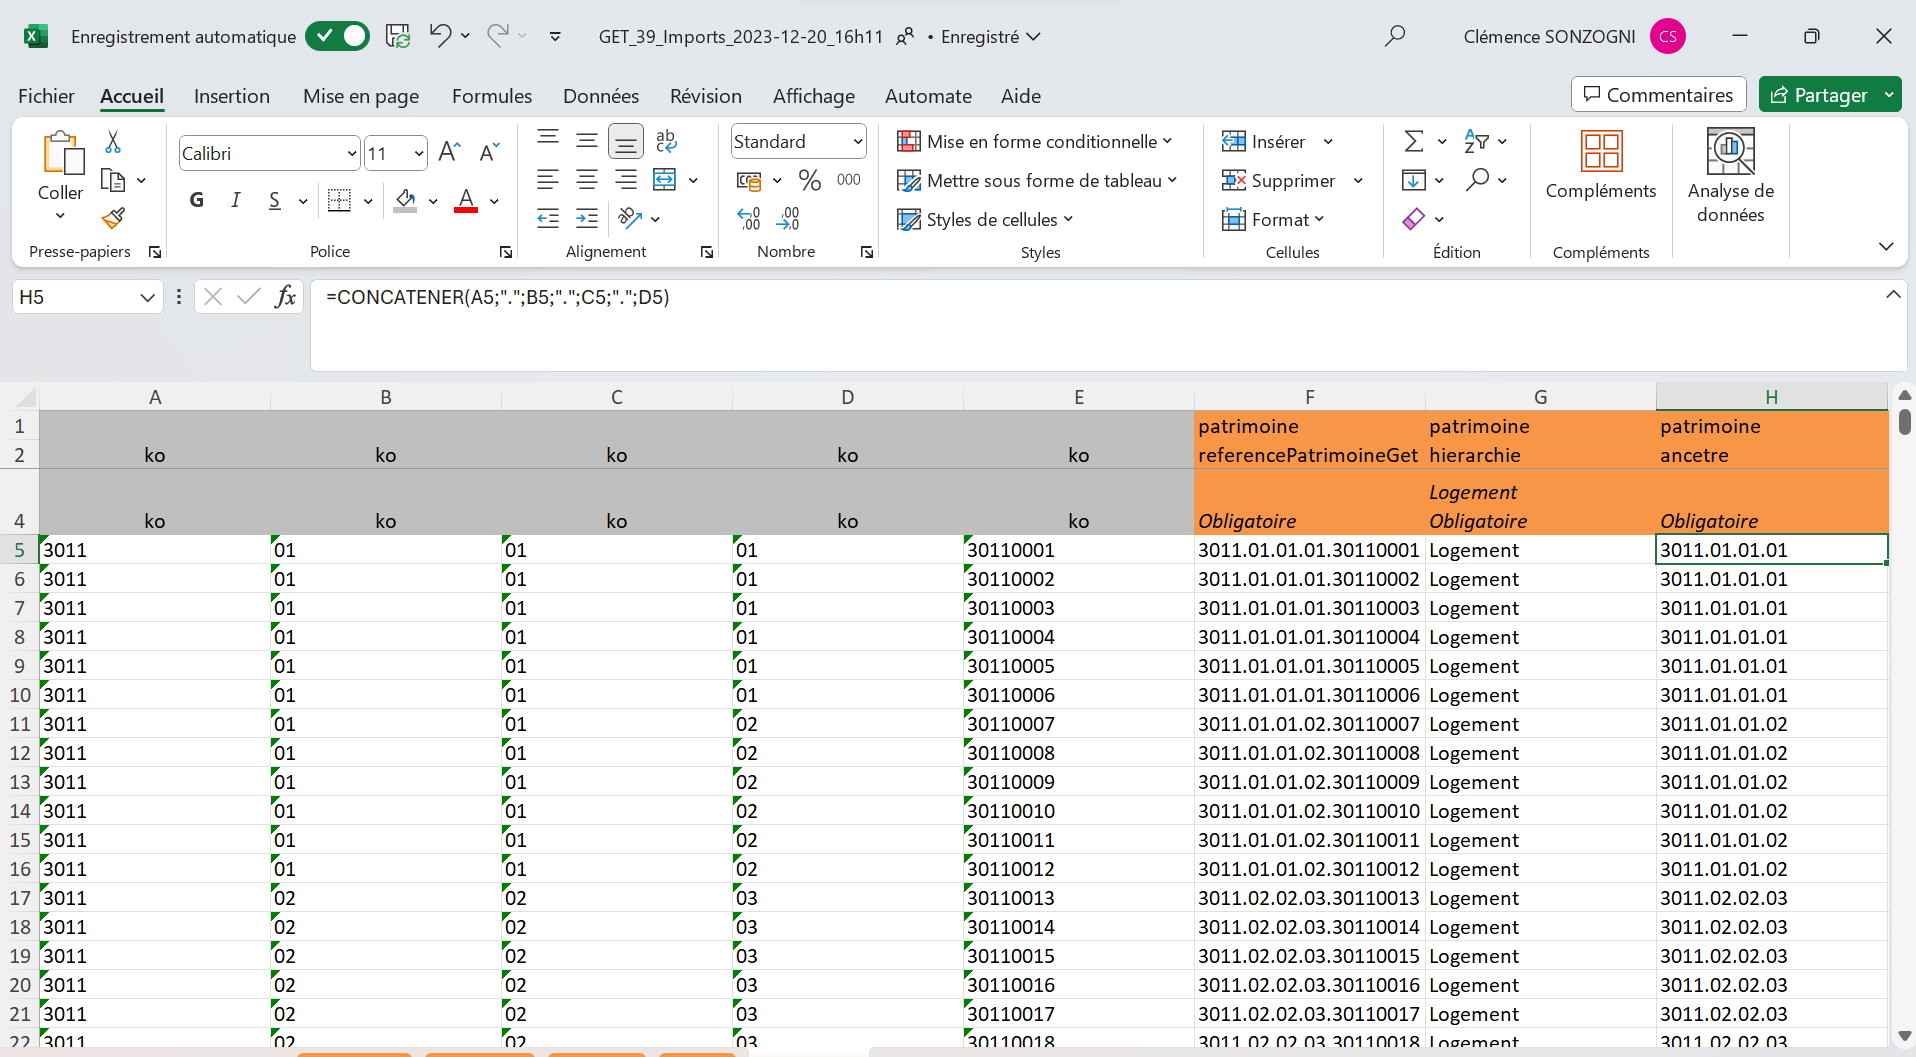The width and height of the screenshot is (1916, 1057).
Task: Open the Commentaires pane
Action: pos(1658,95)
